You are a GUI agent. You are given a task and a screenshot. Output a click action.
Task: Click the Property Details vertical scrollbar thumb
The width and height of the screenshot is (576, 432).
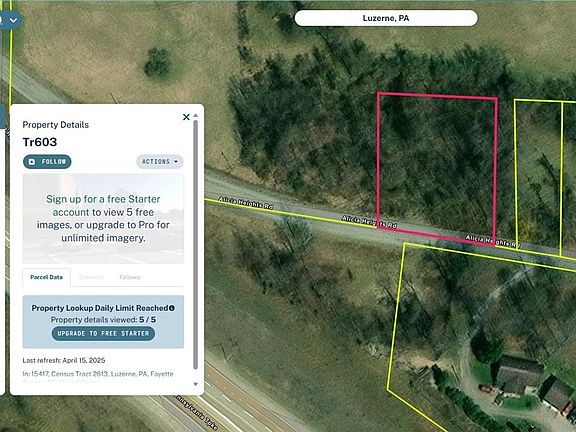point(195,244)
